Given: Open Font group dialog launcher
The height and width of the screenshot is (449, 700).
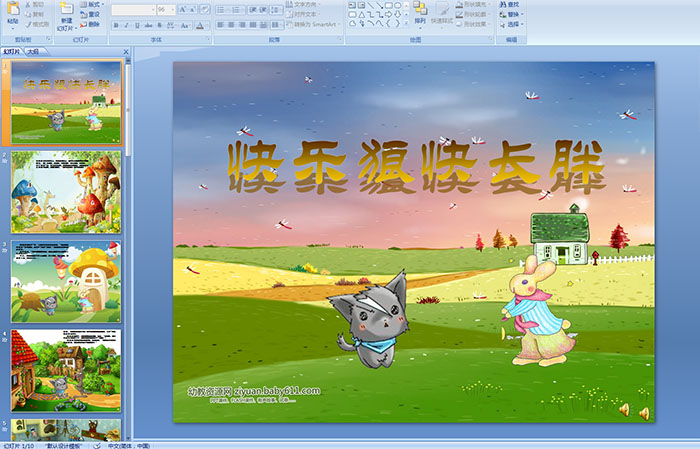Looking at the screenshot, I should click(x=208, y=39).
